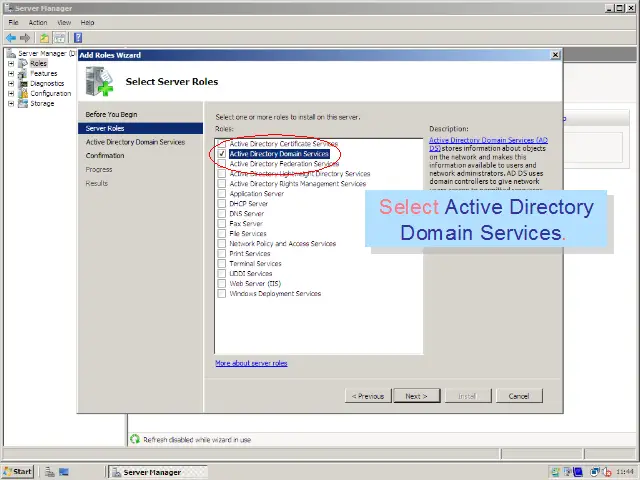Check Active Directory Rights Management Services

(222, 184)
